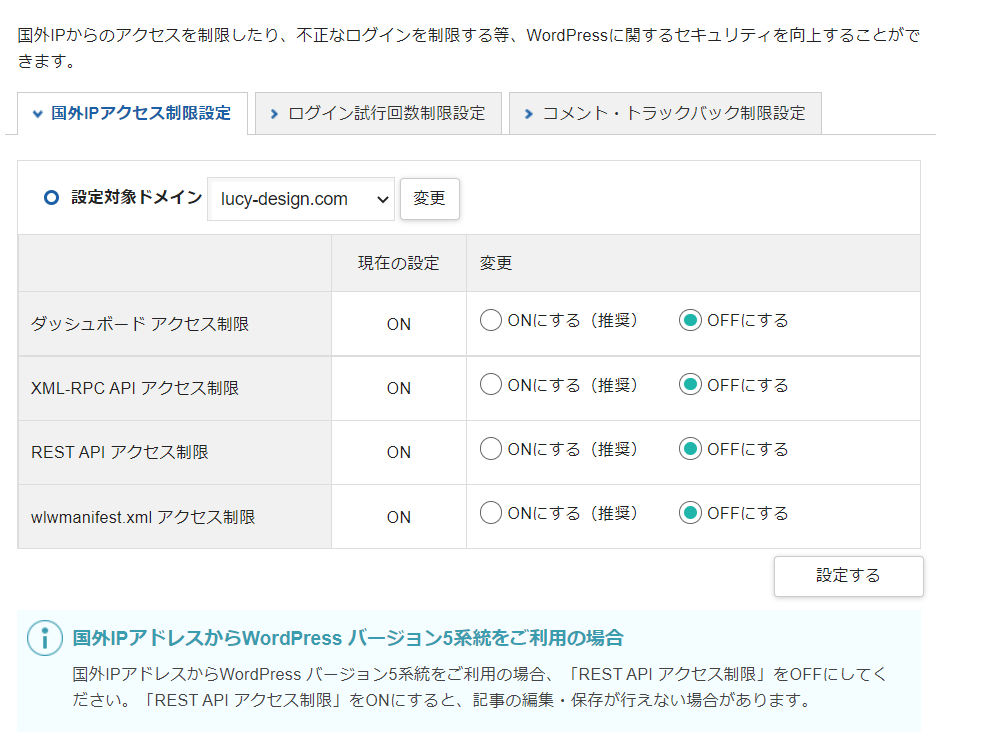Image resolution: width=982 pixels, height=732 pixels.
Task: Select OFFにする for XML-RPC API アクセス制限
Action: [690, 385]
